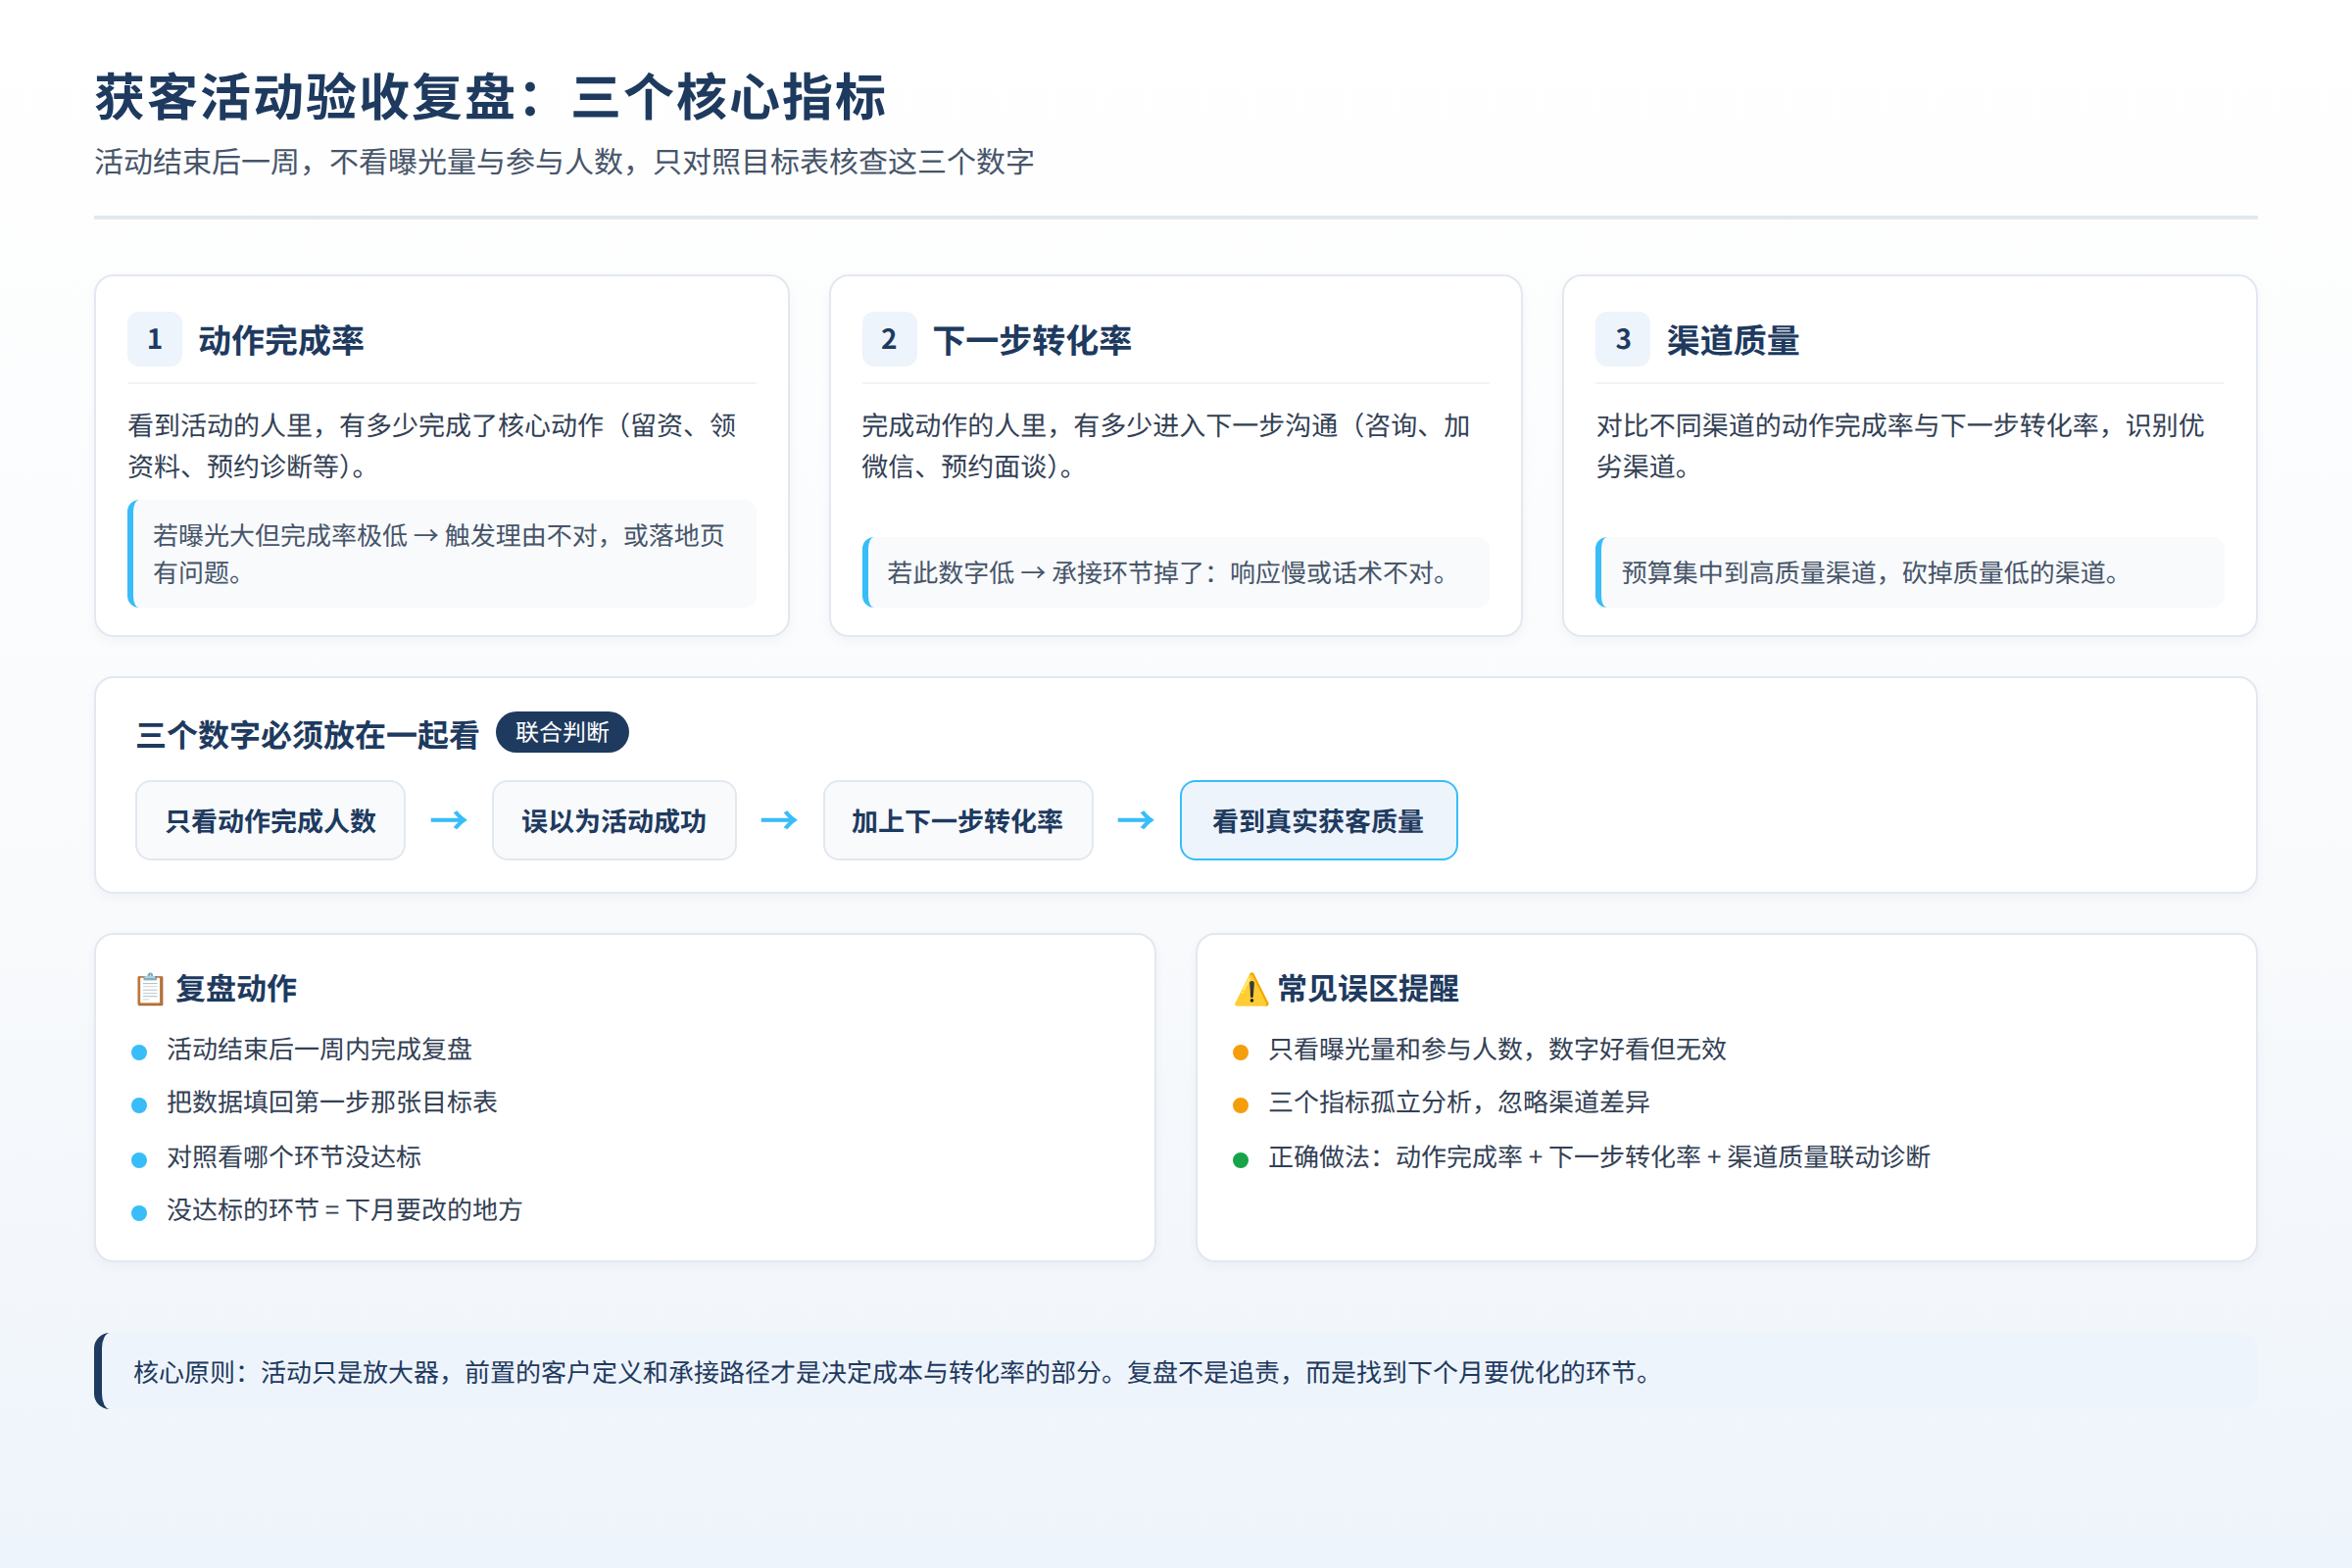Click the note 若曝光大但完成率极低
2352x1568 pixels.
pos(442,553)
